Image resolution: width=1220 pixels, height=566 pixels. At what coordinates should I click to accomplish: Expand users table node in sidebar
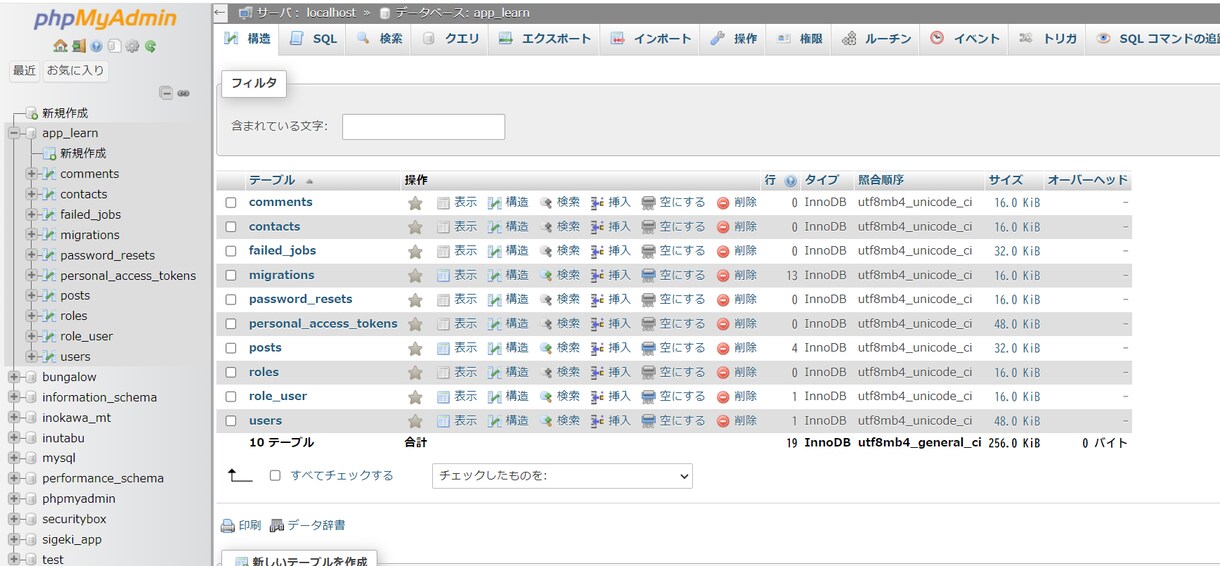[x=32, y=356]
